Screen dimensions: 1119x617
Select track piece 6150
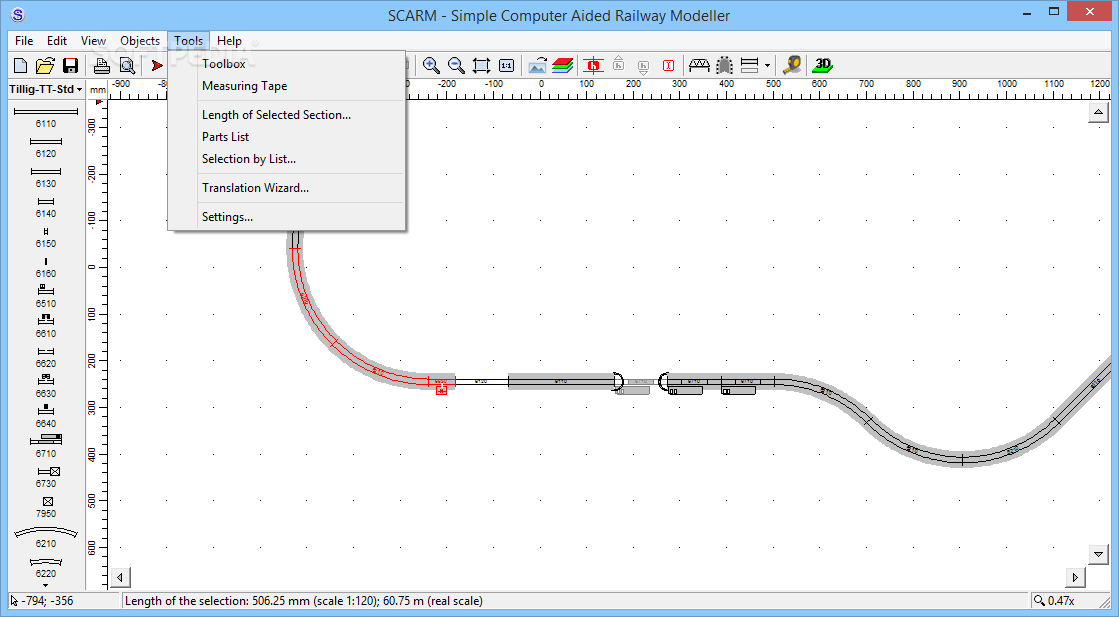46,237
